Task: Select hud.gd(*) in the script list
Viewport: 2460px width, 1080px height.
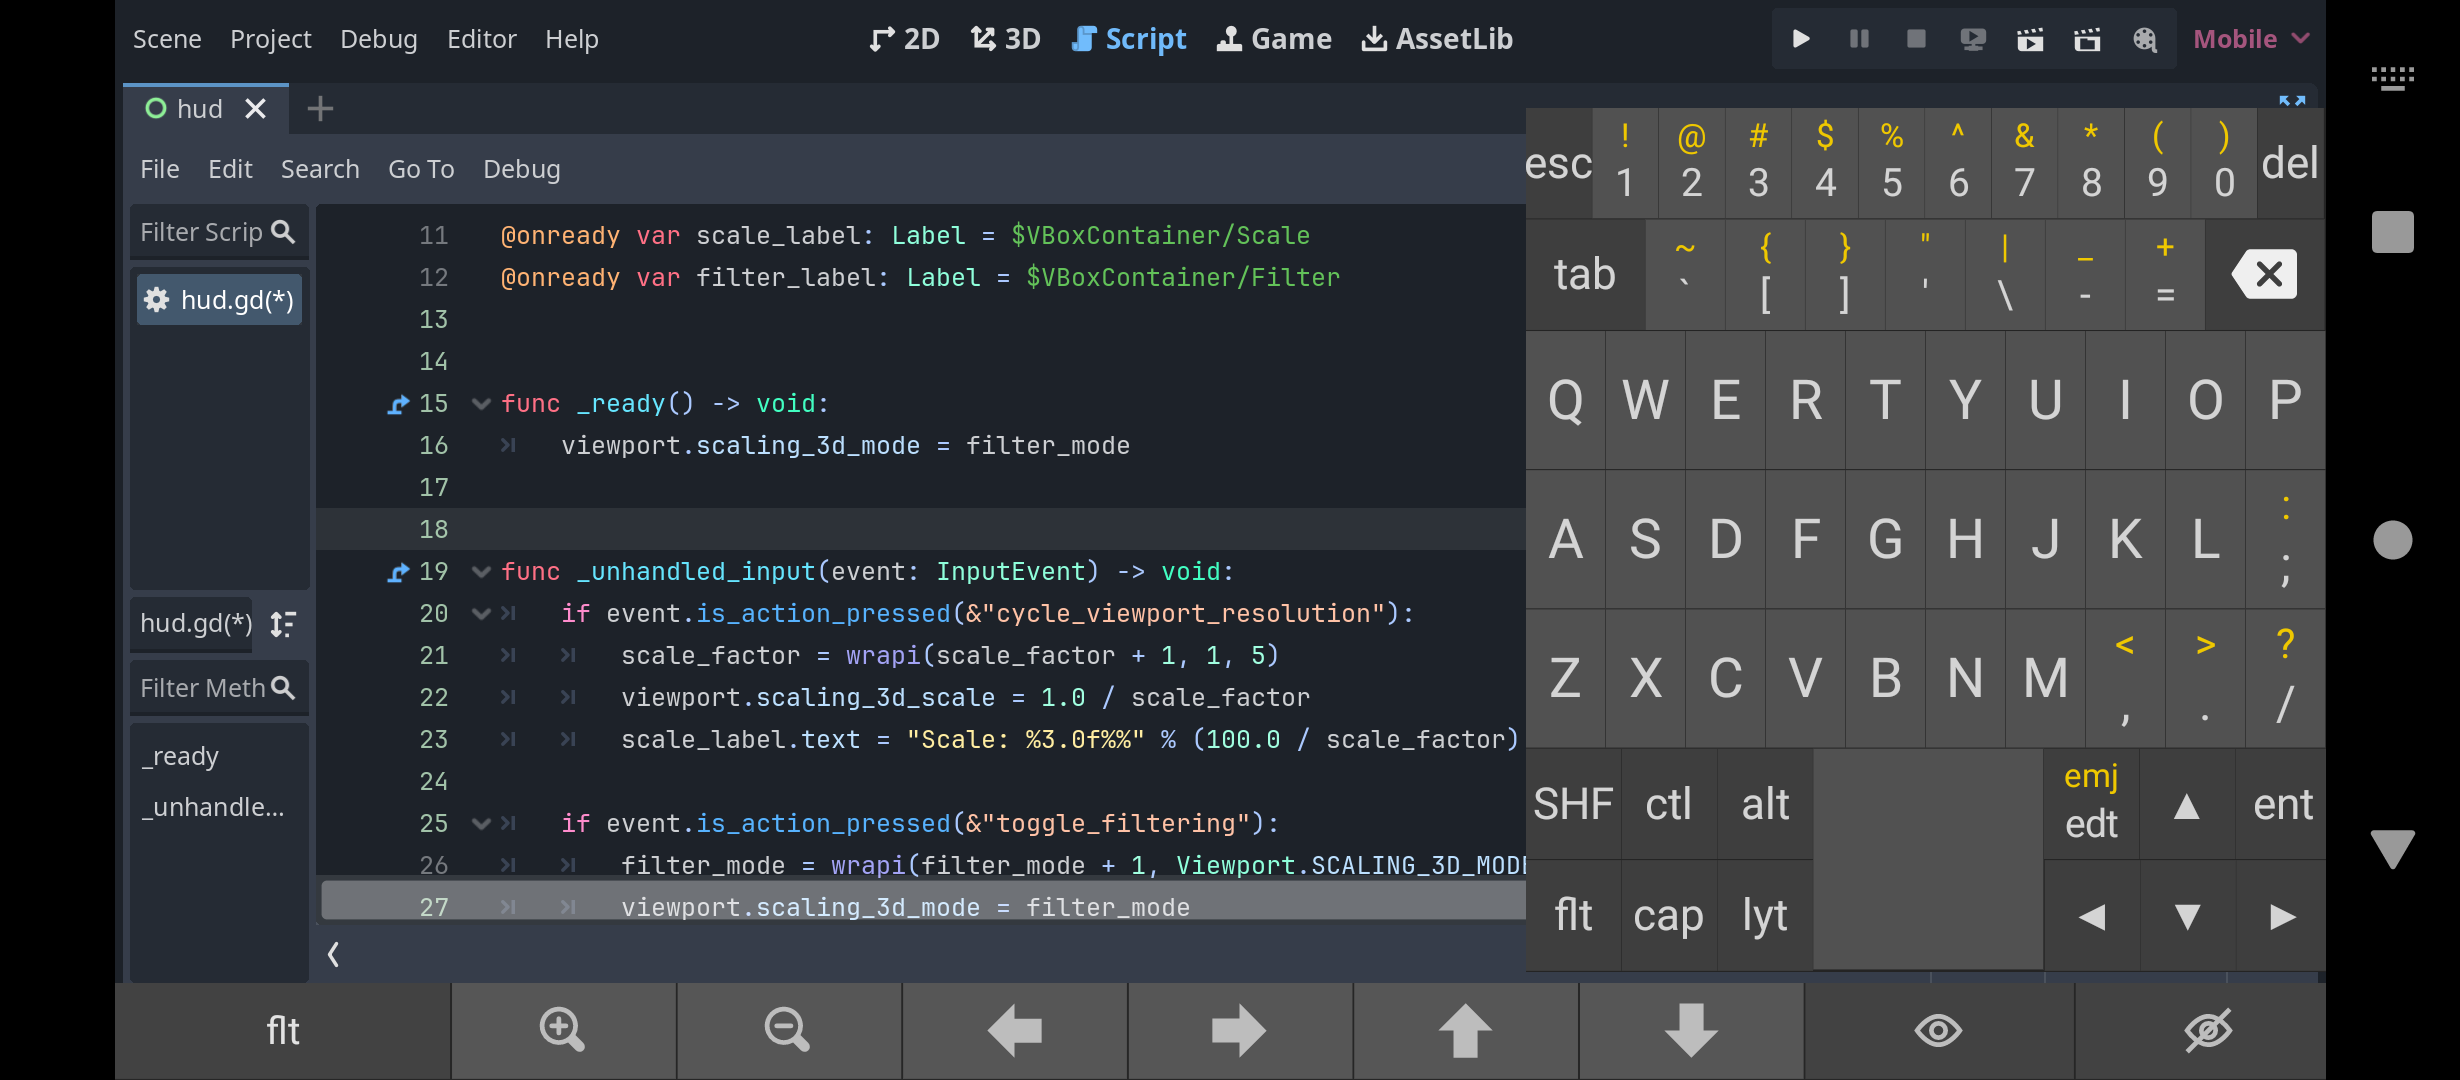Action: tap(219, 300)
